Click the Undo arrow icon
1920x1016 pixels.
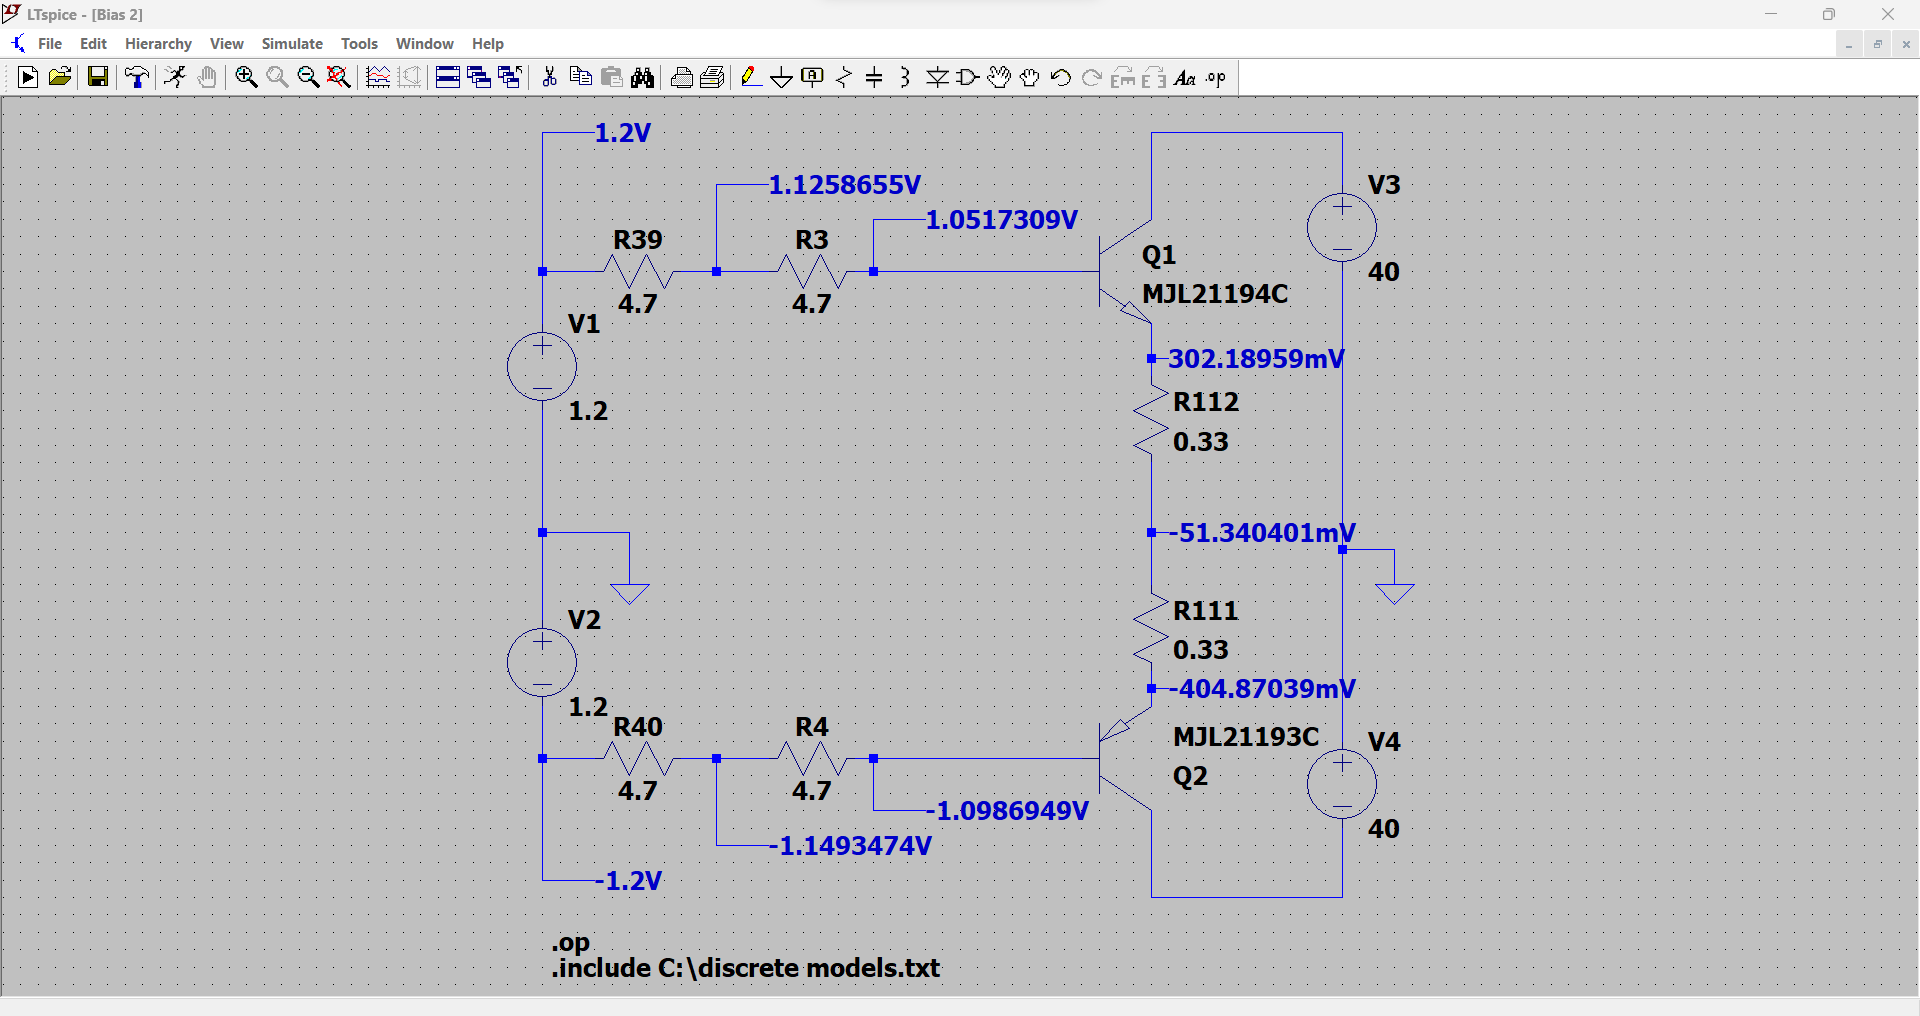[1061, 77]
